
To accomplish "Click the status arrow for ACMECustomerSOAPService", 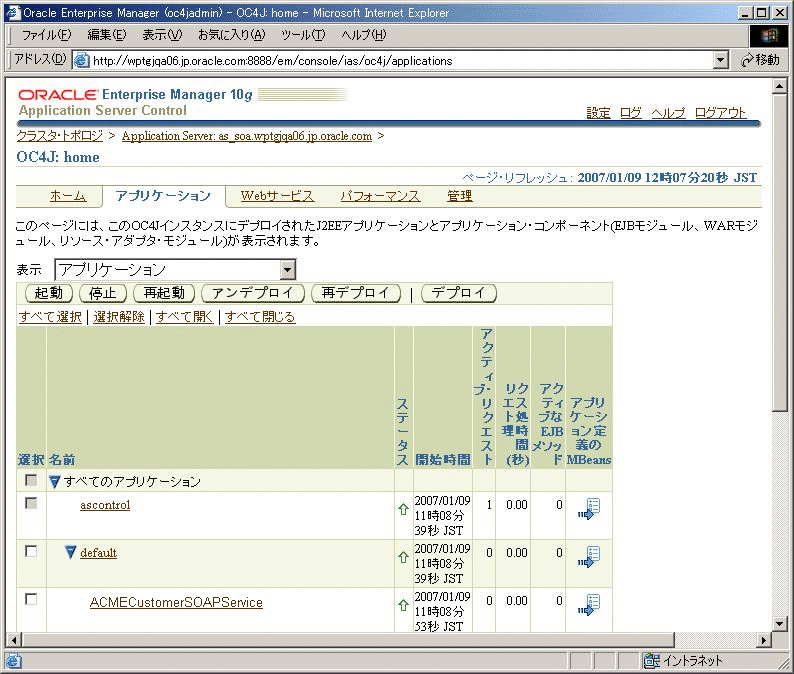I will (x=403, y=605).
